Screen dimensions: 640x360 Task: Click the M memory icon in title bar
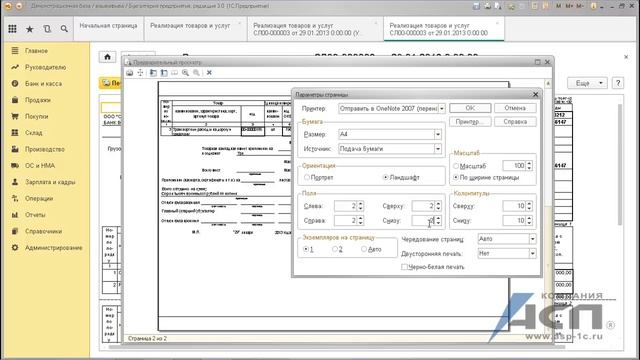[559, 6]
